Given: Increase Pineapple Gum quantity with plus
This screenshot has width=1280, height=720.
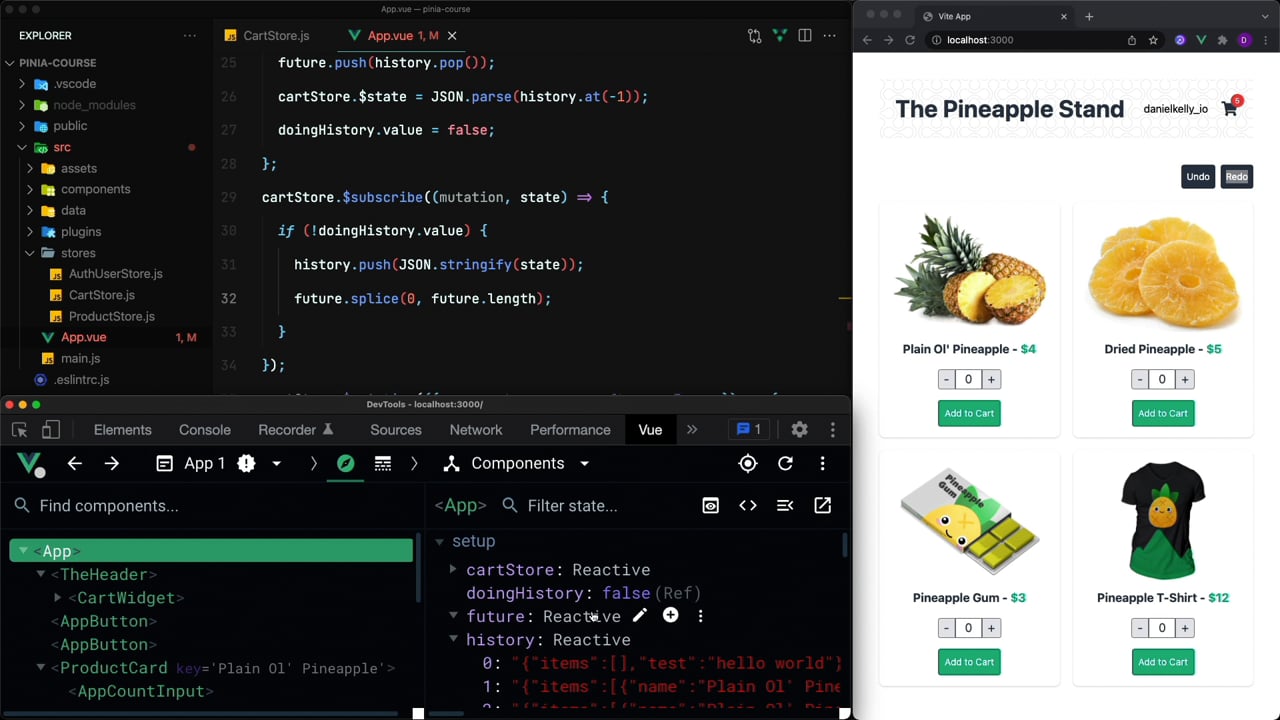Looking at the screenshot, I should click(991, 628).
